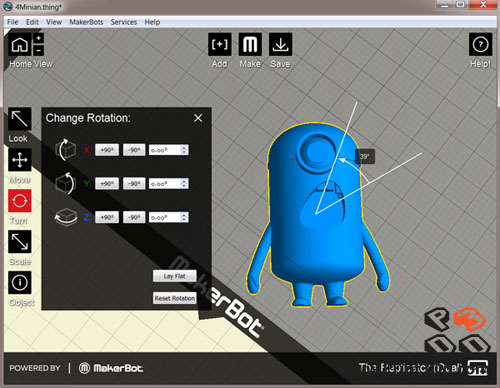Open the Help menu
The width and height of the screenshot is (500, 388).
click(152, 22)
